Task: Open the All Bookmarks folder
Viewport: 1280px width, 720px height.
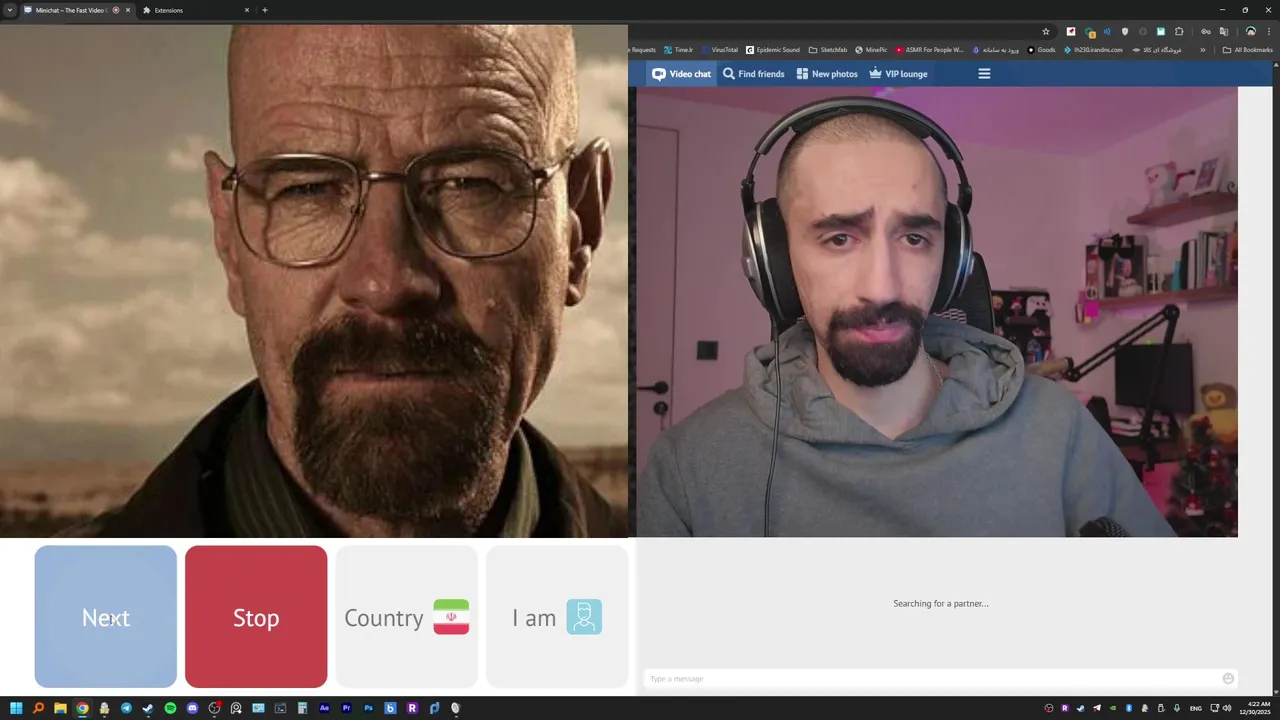Action: point(1247,50)
